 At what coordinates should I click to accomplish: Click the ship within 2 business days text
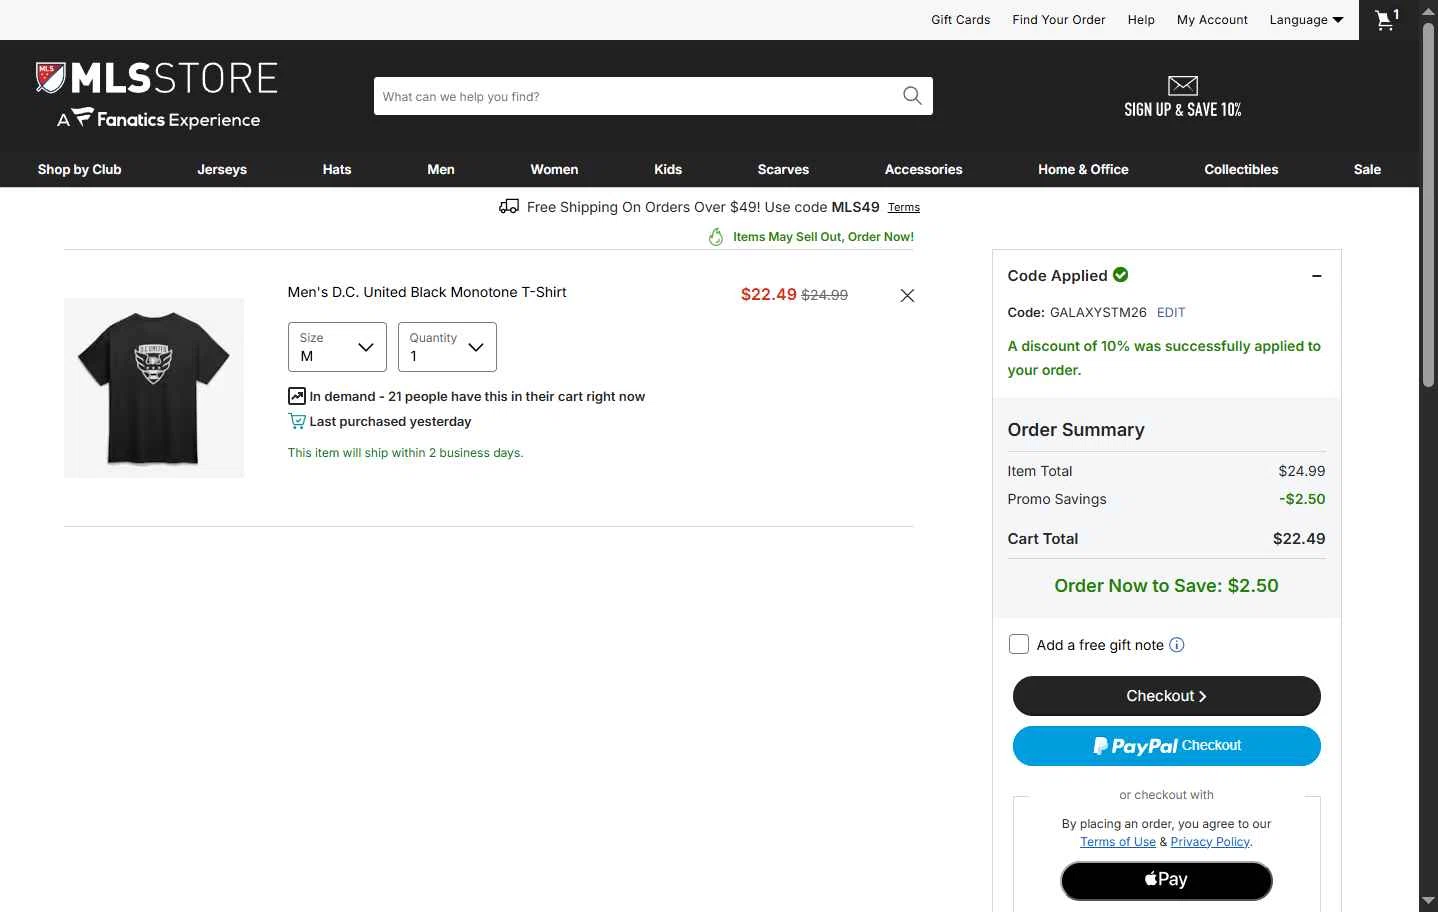point(405,453)
